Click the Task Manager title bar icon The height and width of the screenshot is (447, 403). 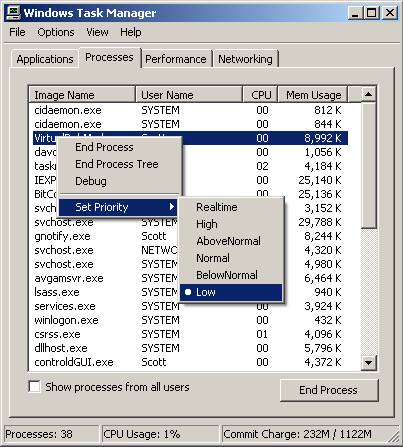[13, 13]
